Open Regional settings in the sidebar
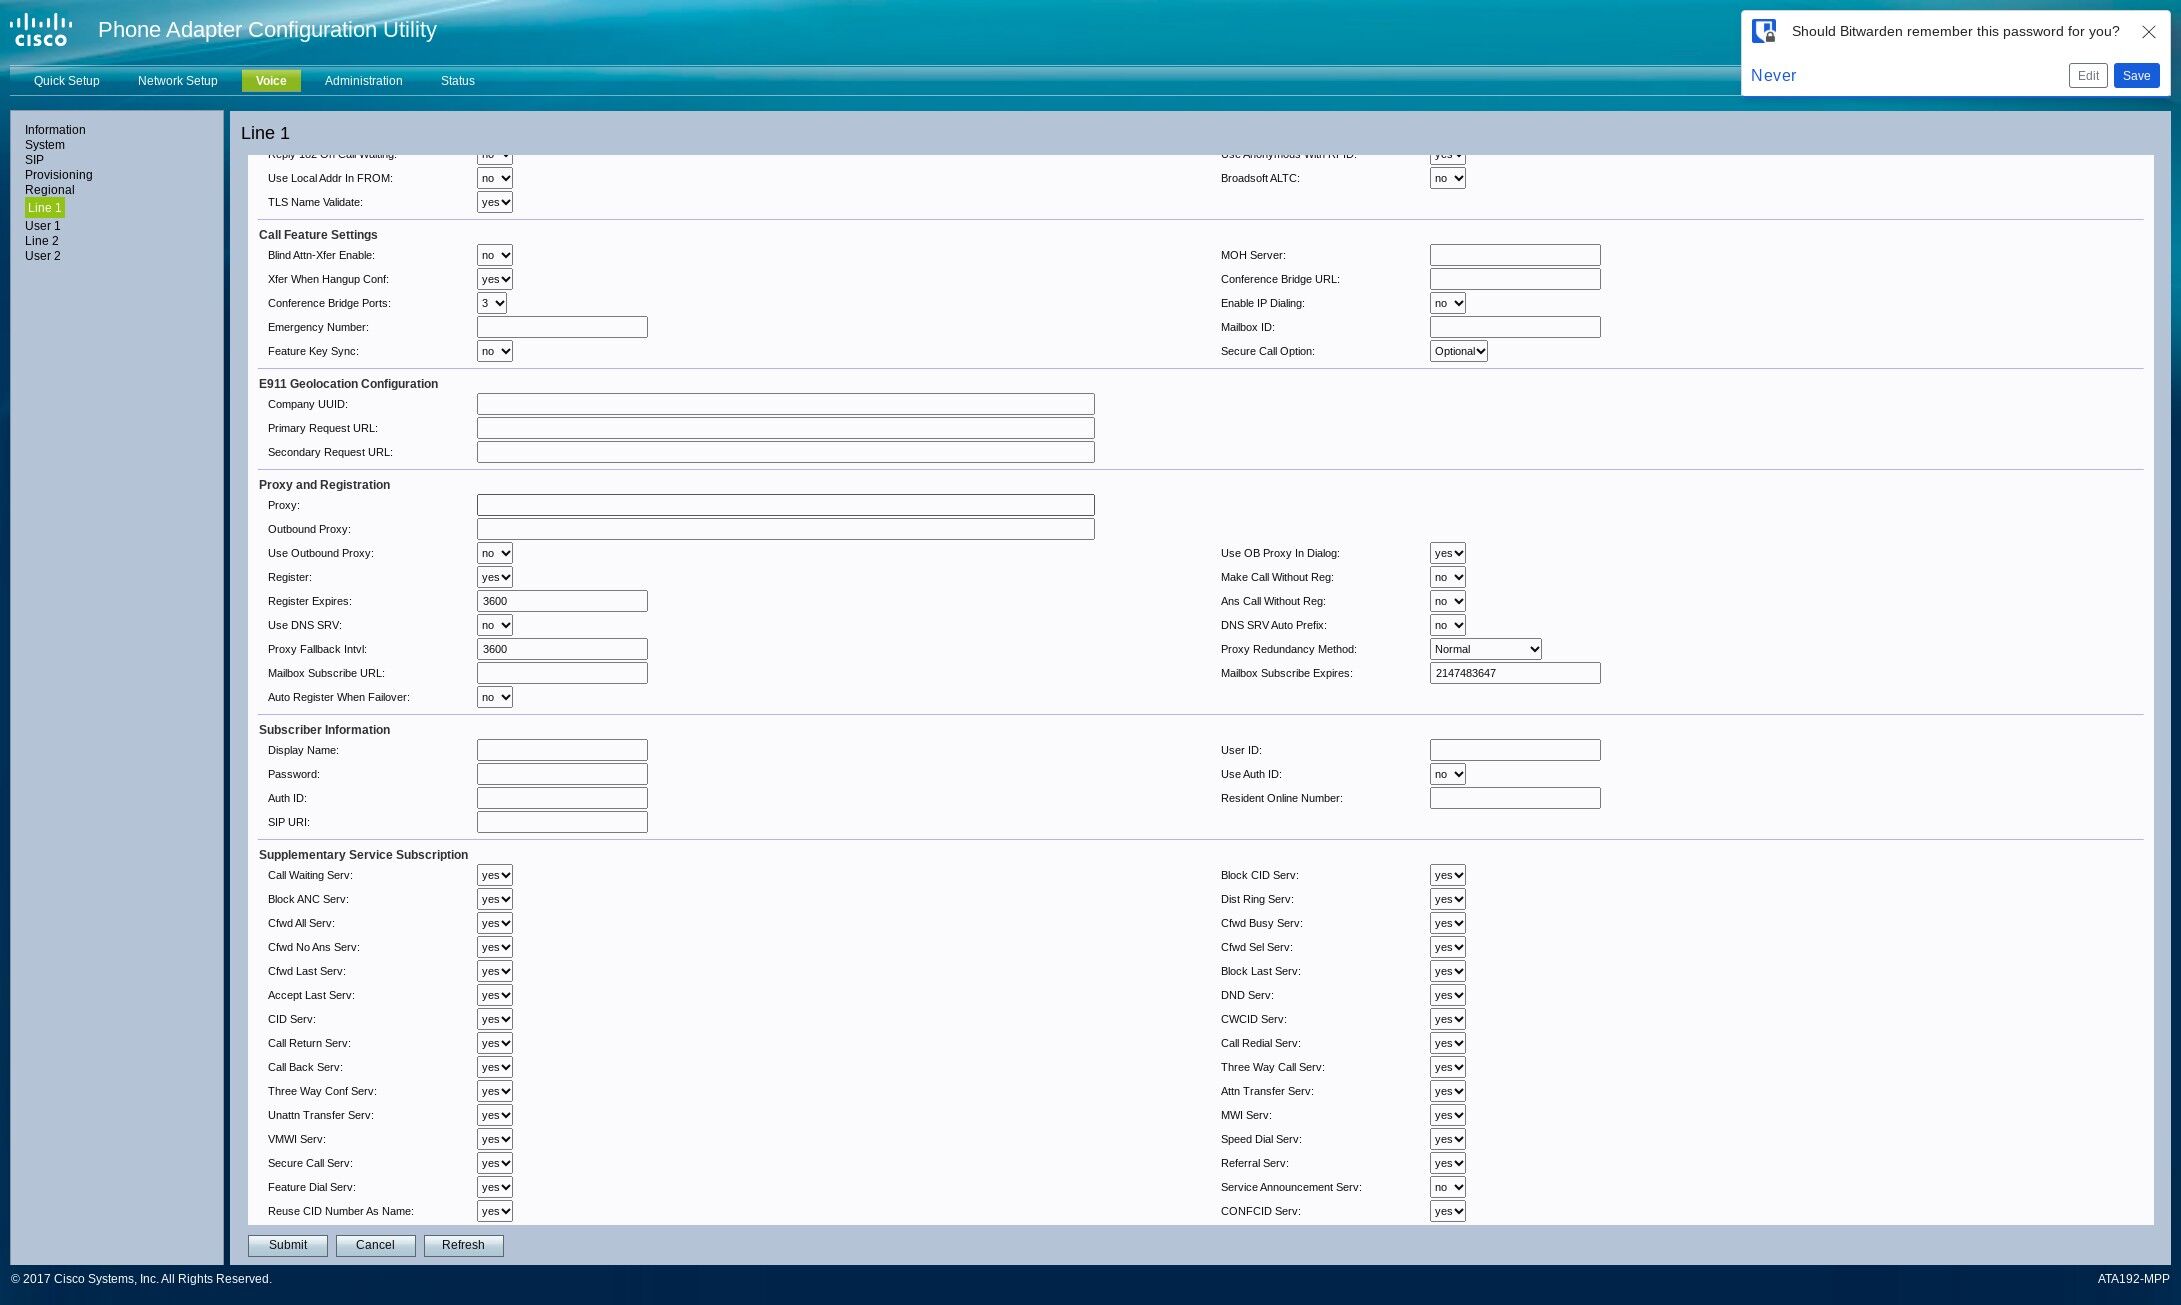Image resolution: width=2181 pixels, height=1305 pixels. tap(50, 190)
